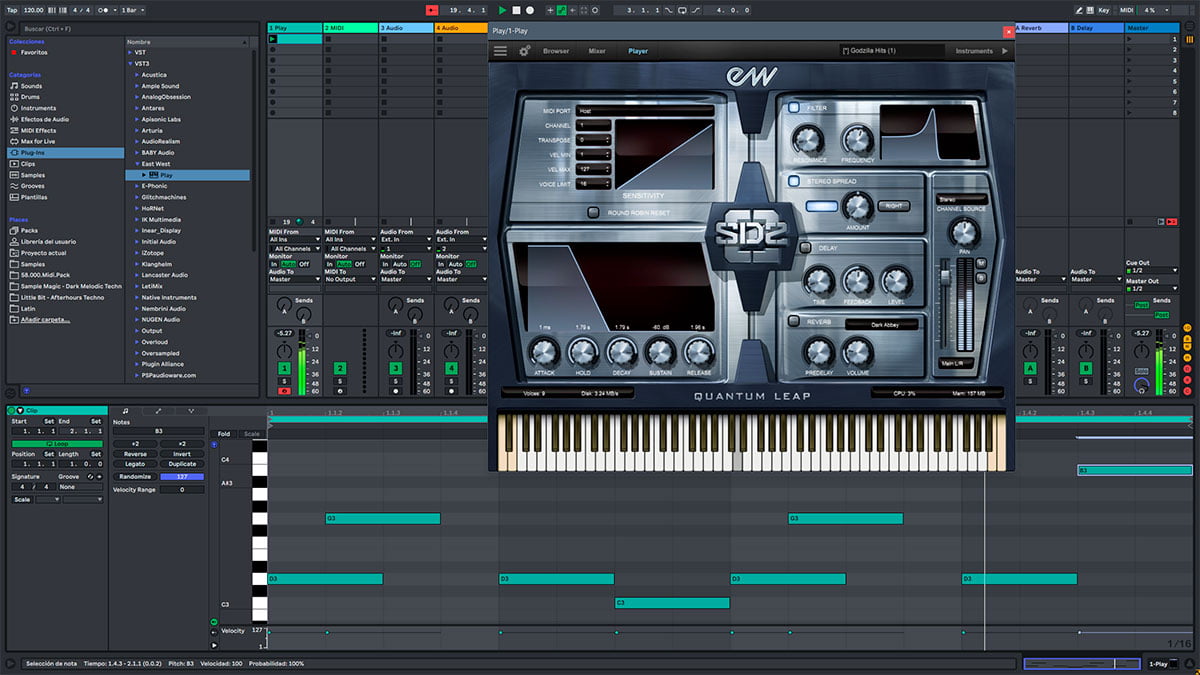Launch the clip in track 1 Play
Screen dimensions: 1200x675
pyautogui.click(x=273, y=39)
